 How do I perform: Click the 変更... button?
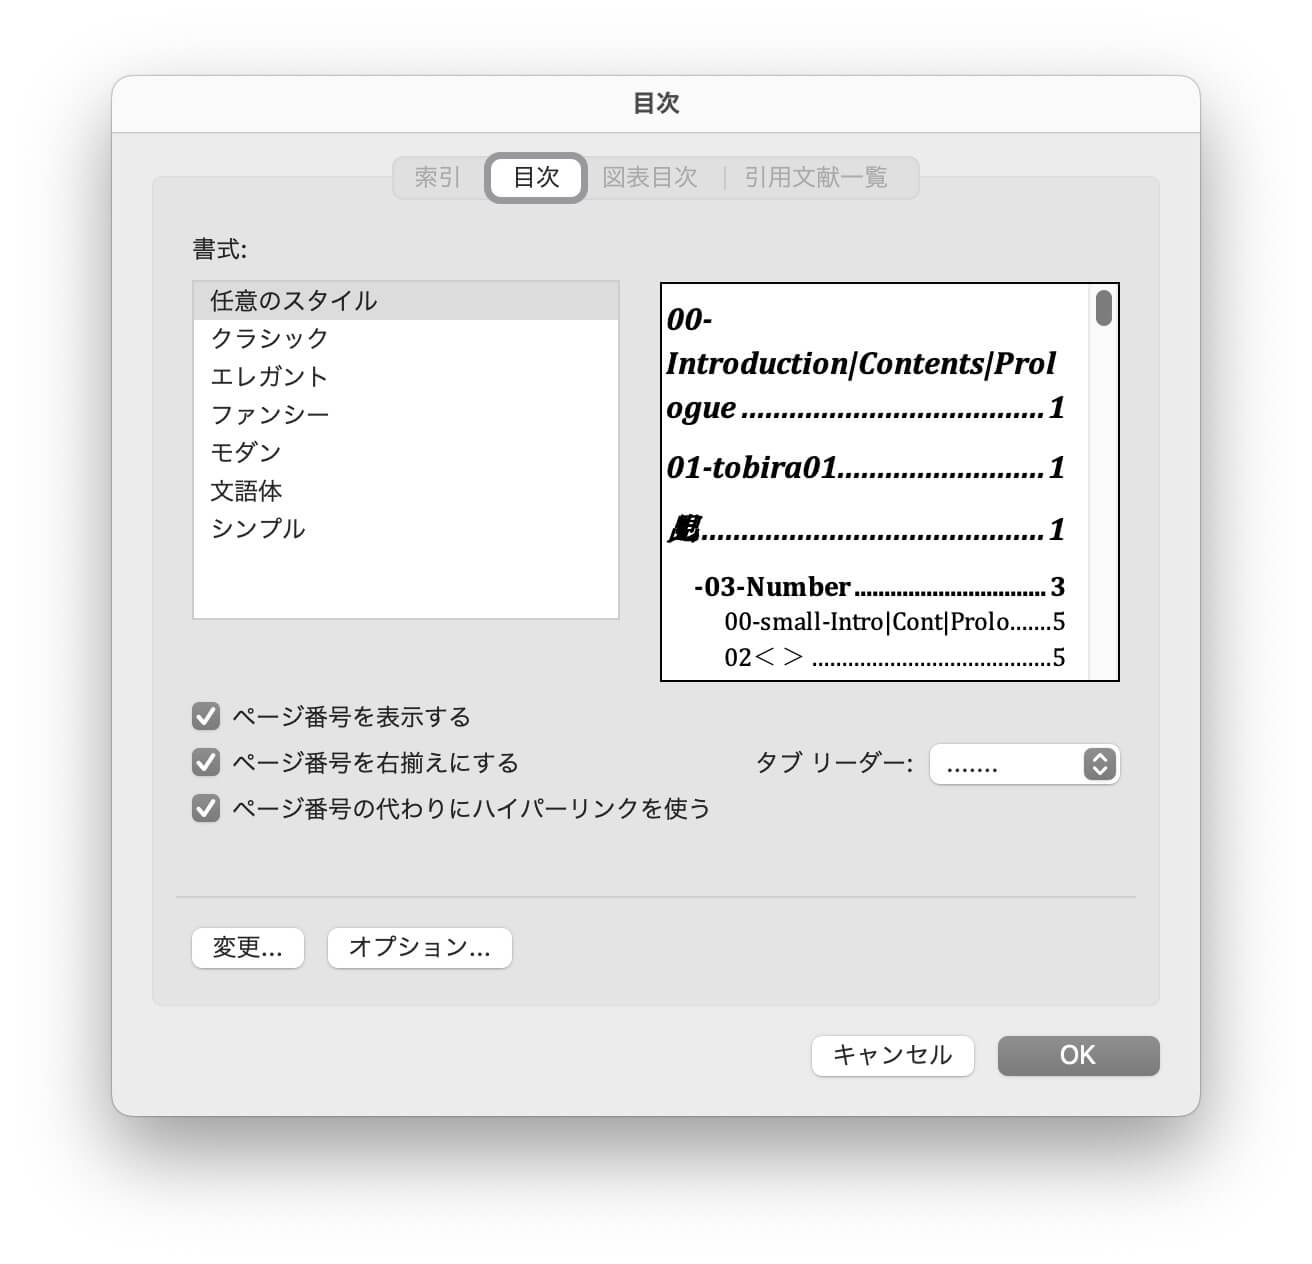pos(248,948)
